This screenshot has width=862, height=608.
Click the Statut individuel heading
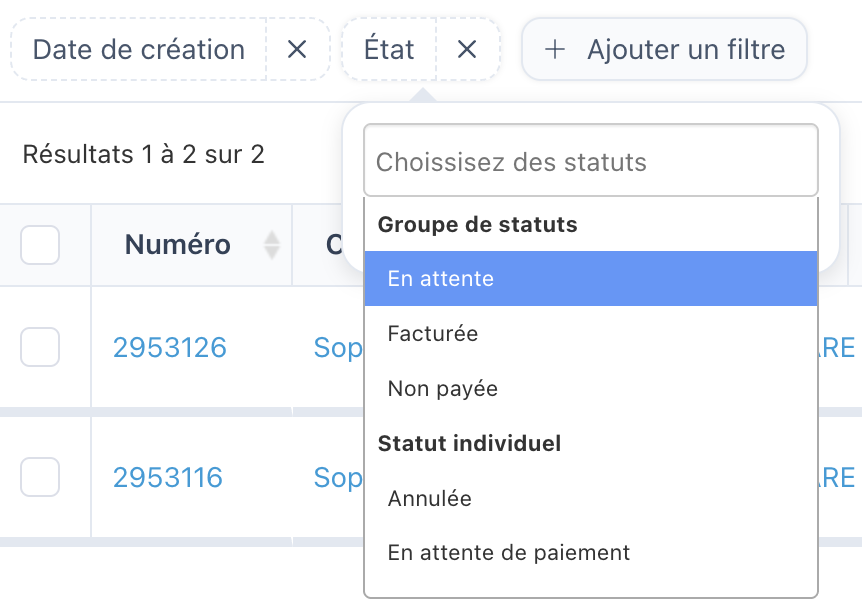click(469, 443)
